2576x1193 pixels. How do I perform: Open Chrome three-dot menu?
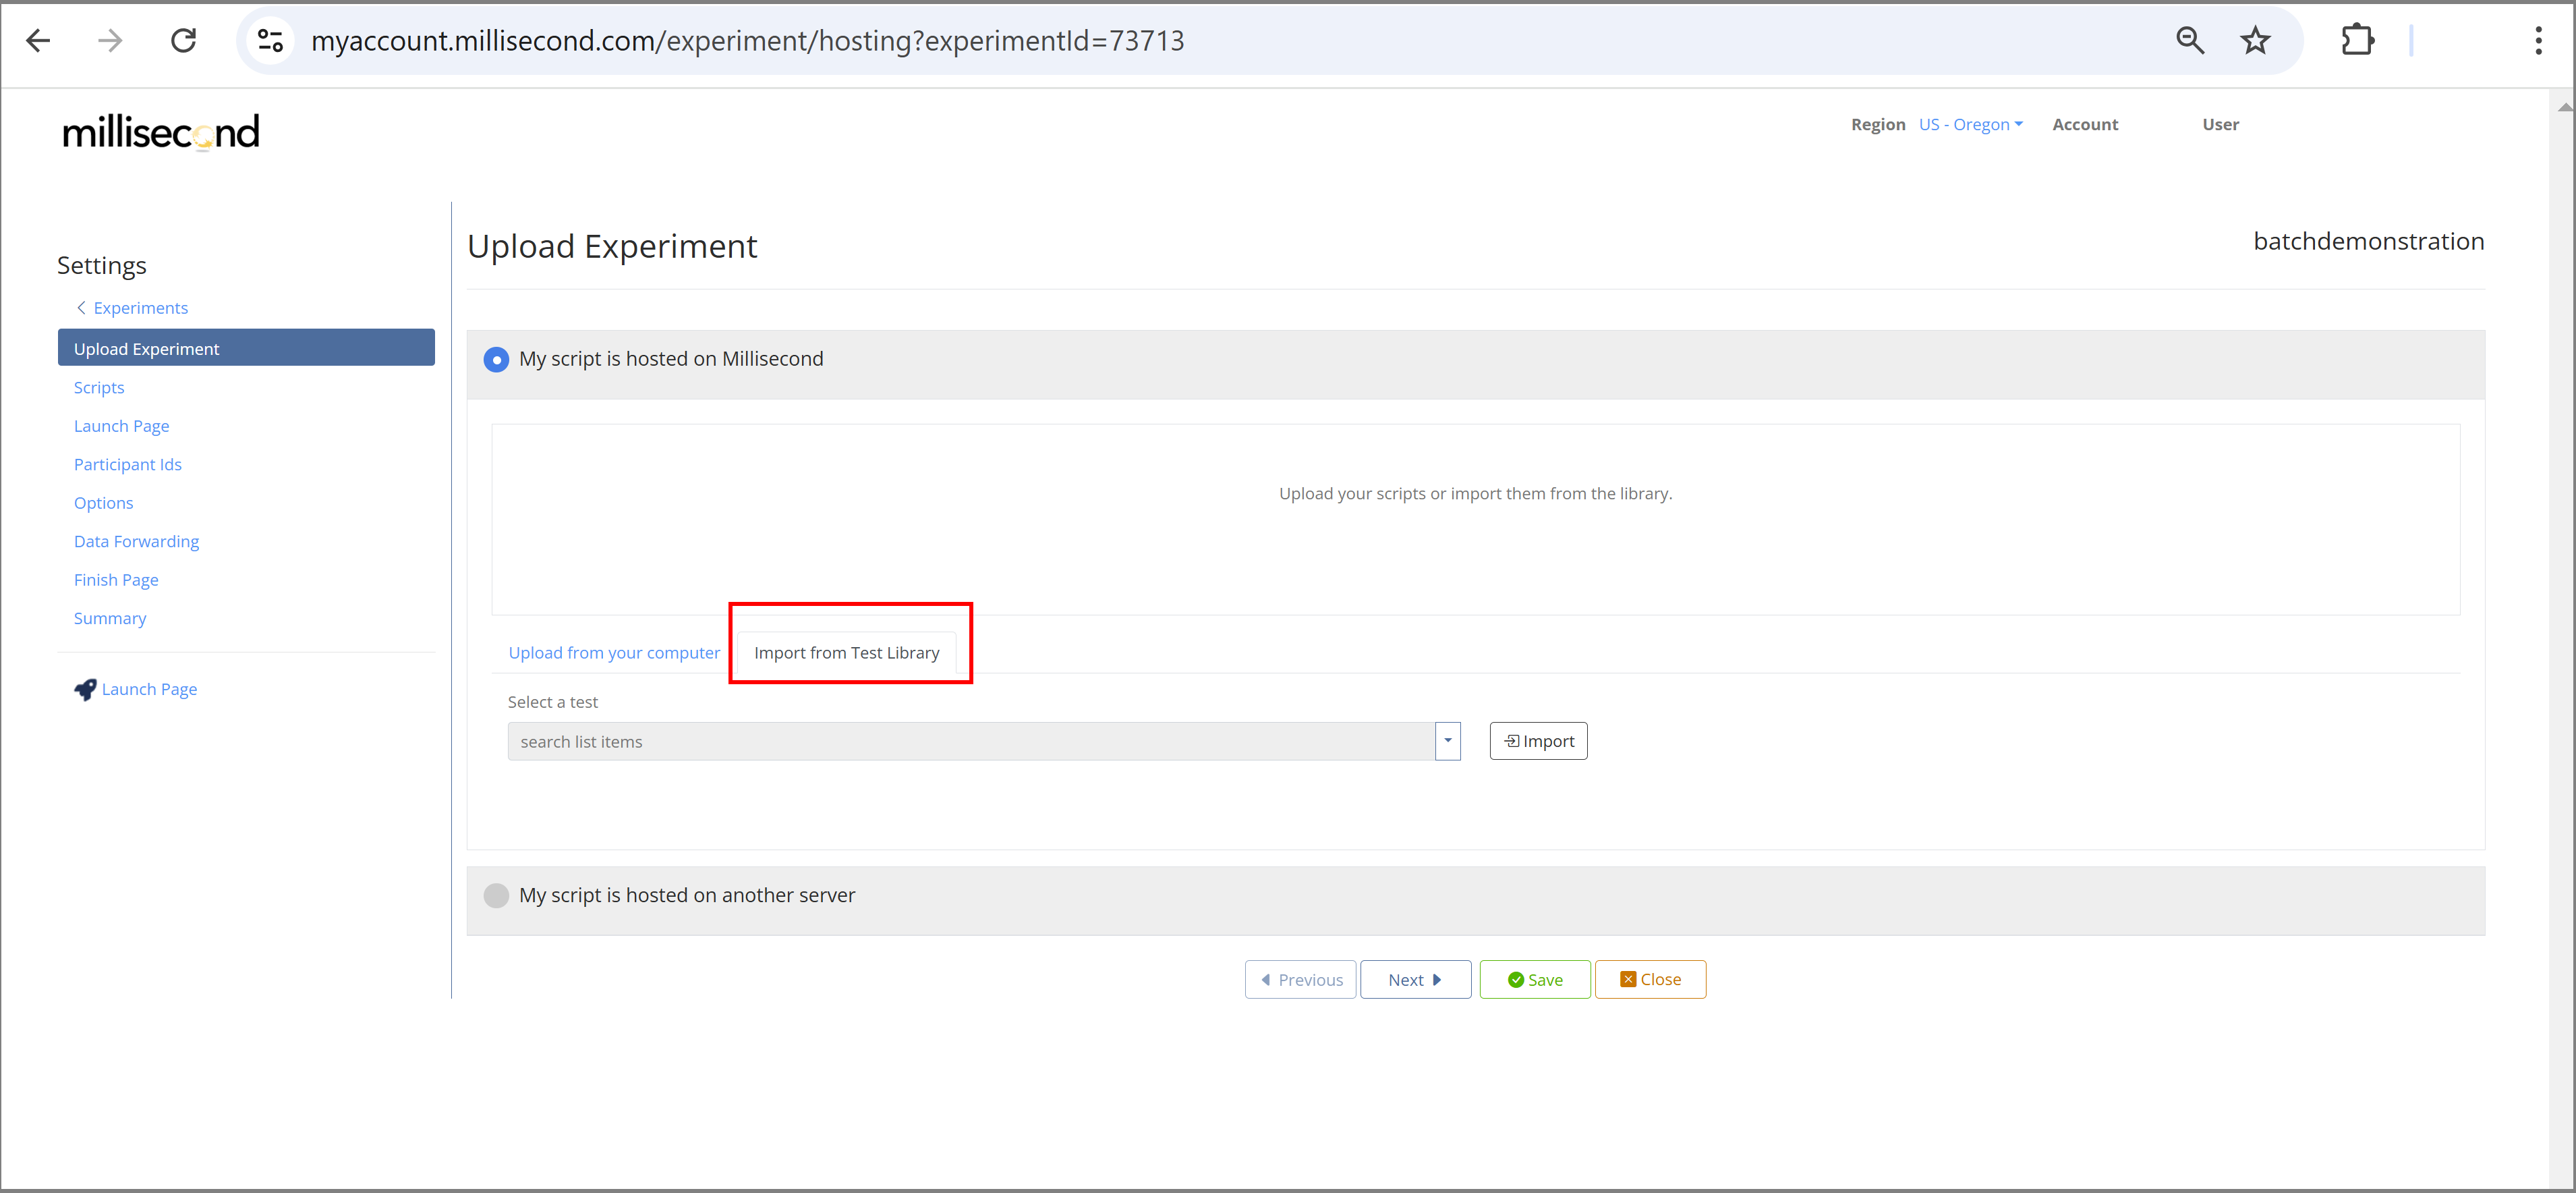tap(2538, 41)
